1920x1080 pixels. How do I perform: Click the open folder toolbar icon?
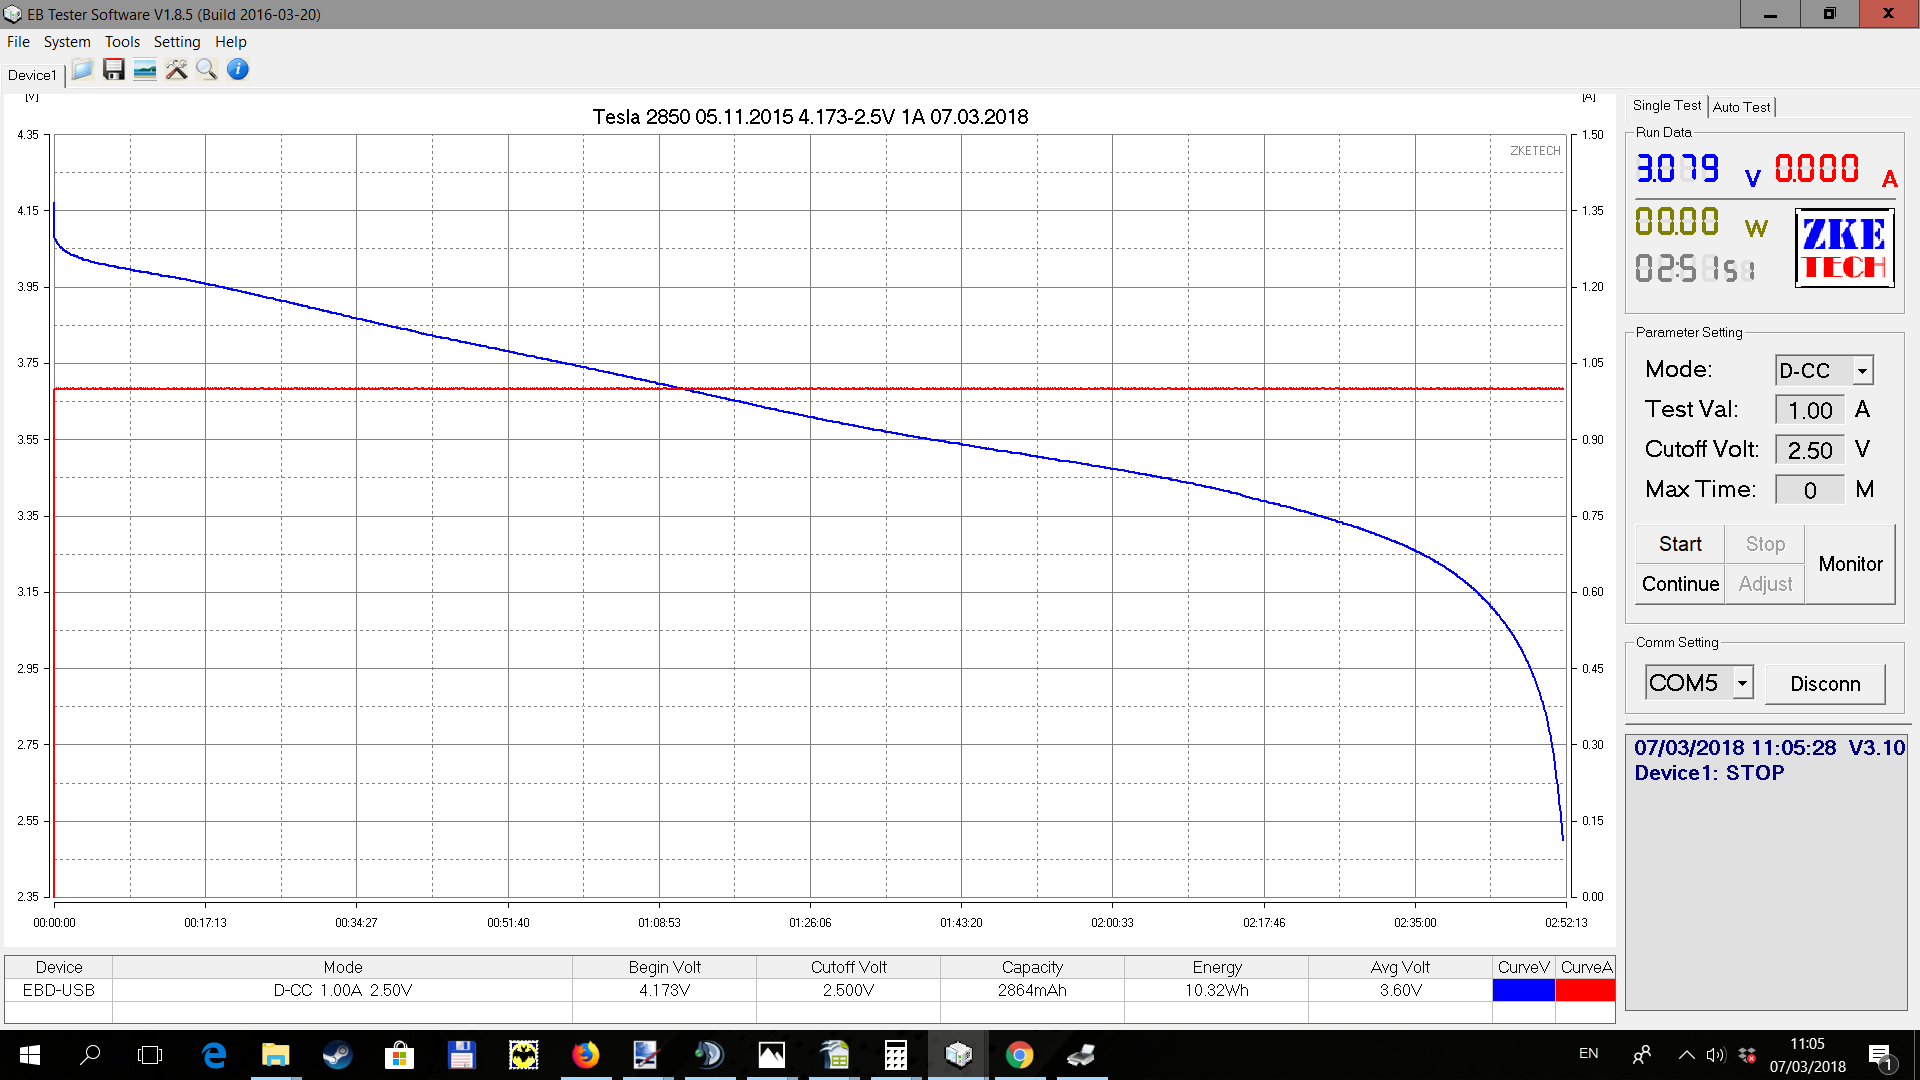click(83, 70)
